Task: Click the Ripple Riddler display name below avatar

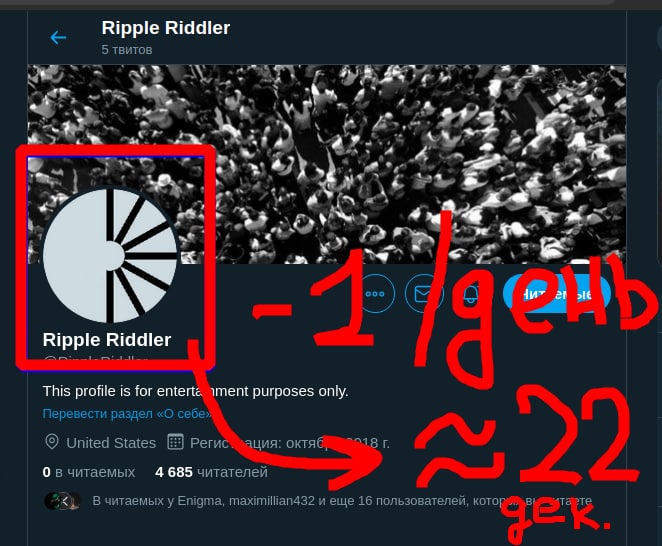Action: [x=107, y=340]
